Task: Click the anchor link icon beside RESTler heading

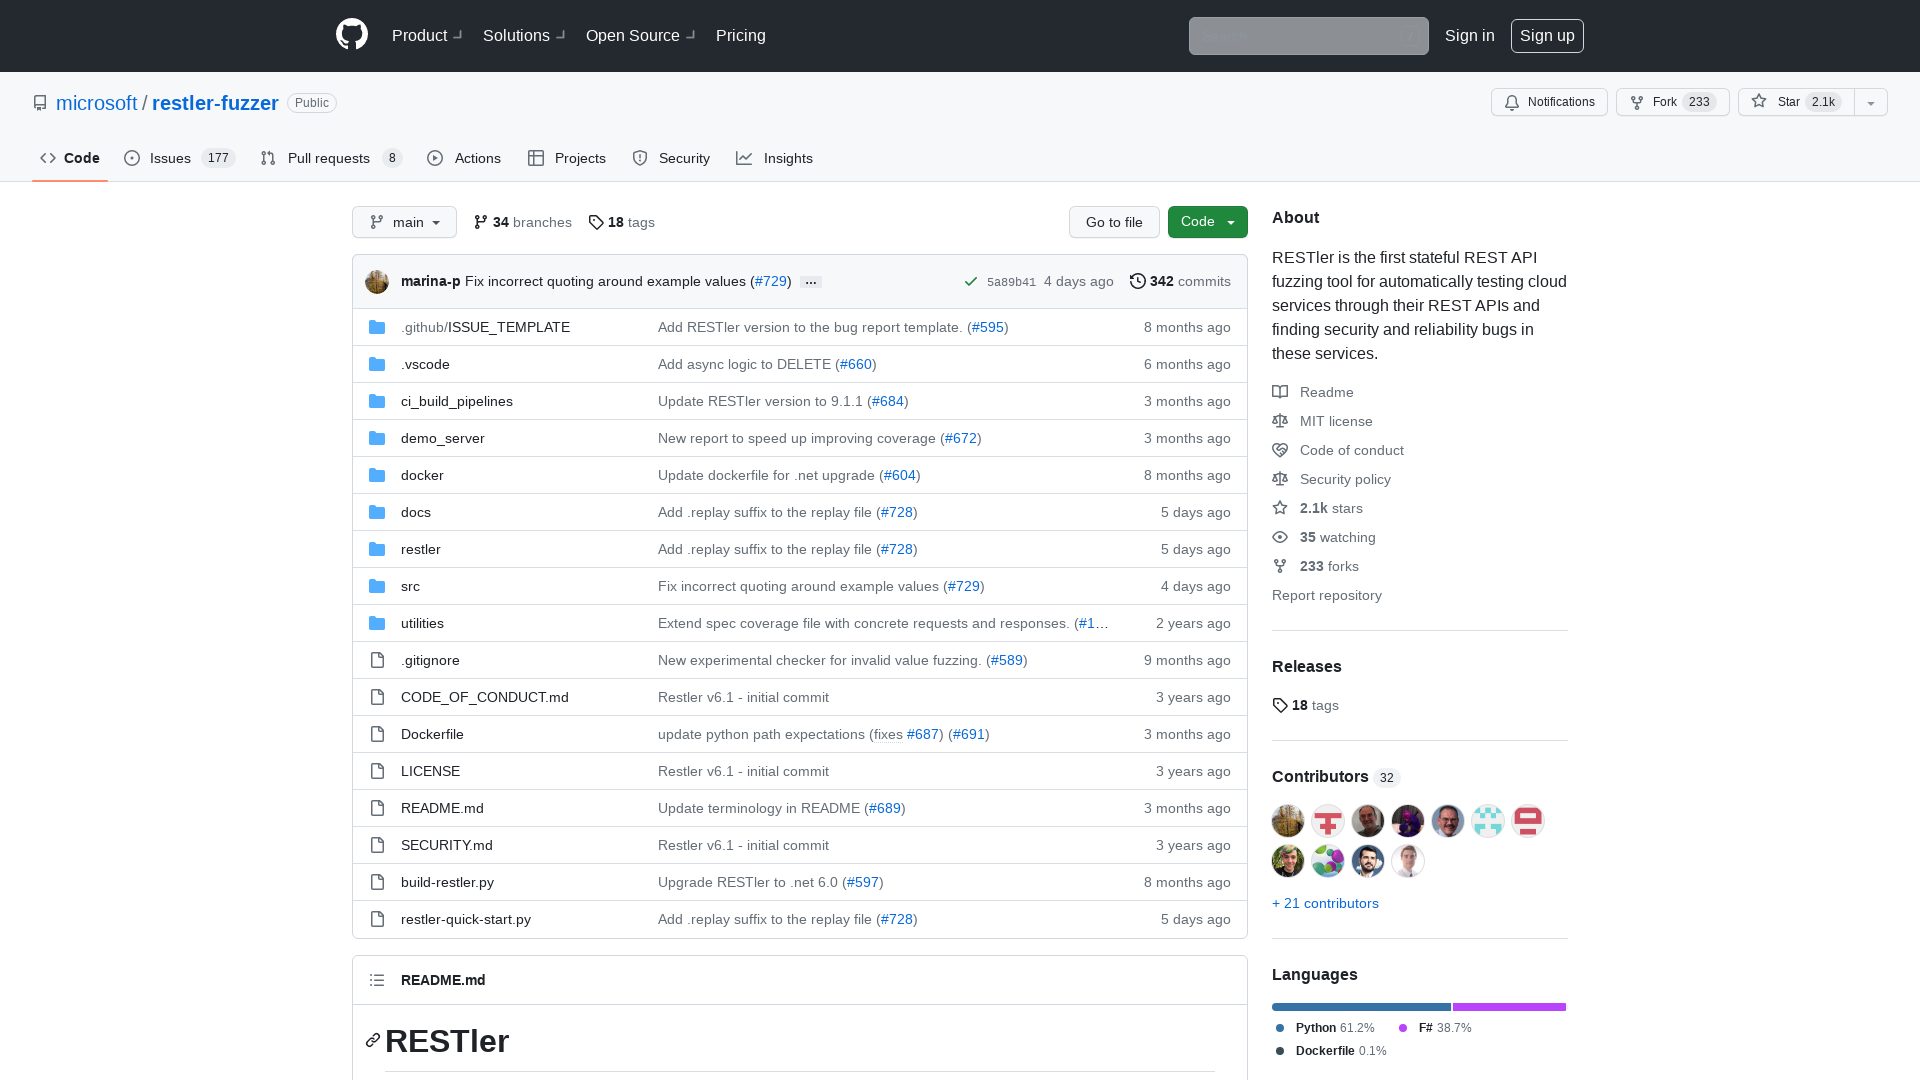Action: [373, 1040]
